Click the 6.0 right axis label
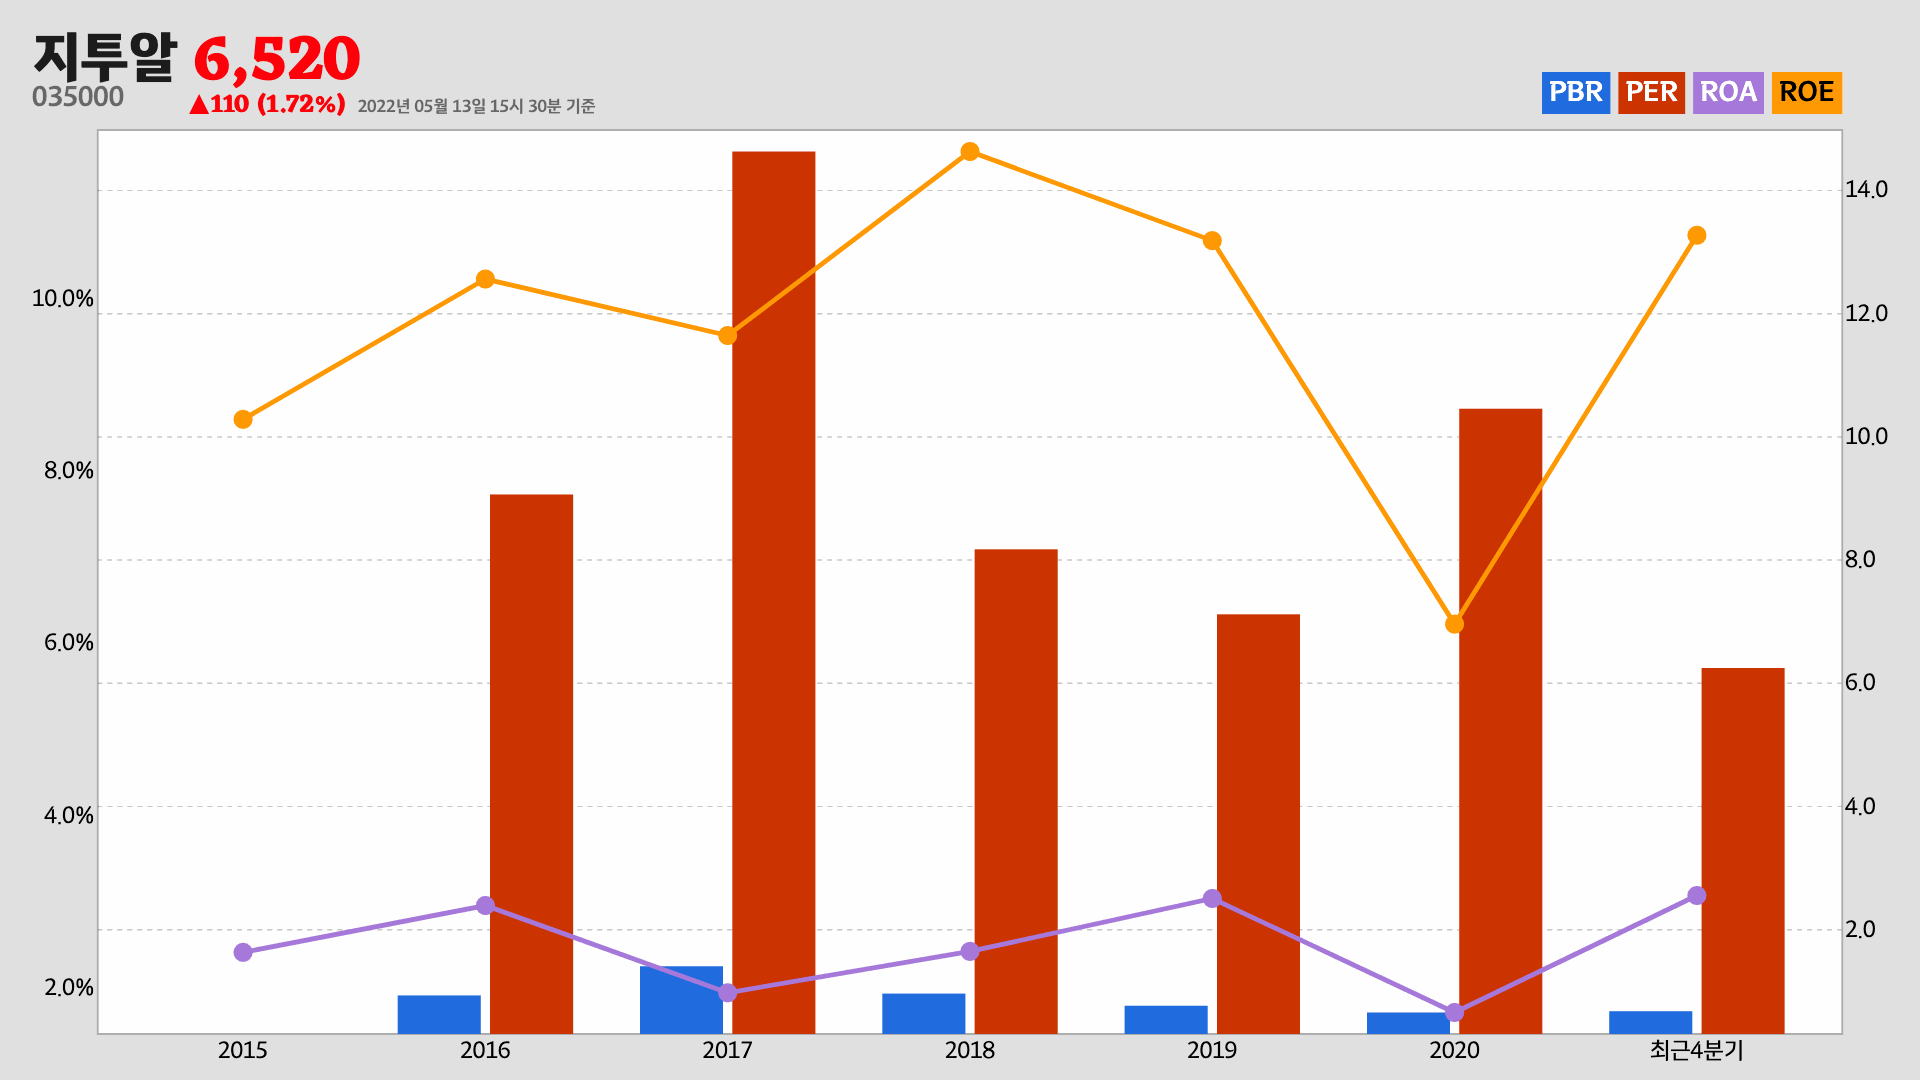 [1860, 683]
